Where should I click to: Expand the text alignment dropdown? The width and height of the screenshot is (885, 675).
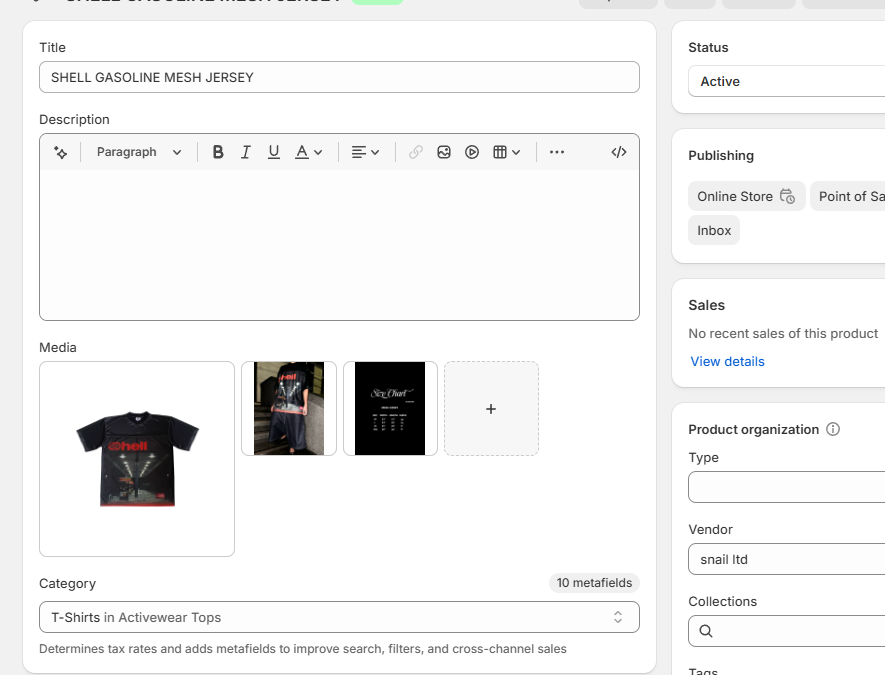click(366, 152)
